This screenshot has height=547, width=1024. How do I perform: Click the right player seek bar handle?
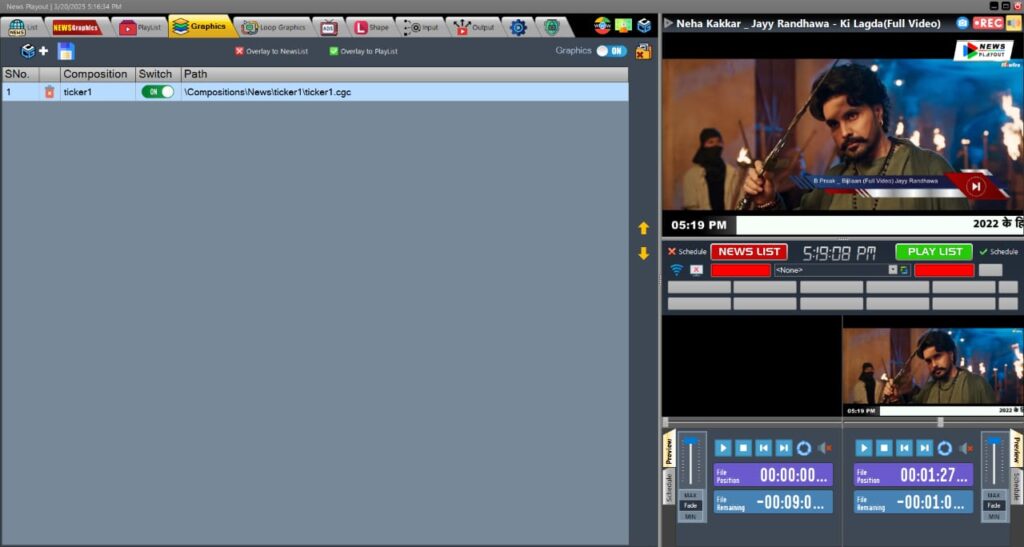tap(940, 422)
